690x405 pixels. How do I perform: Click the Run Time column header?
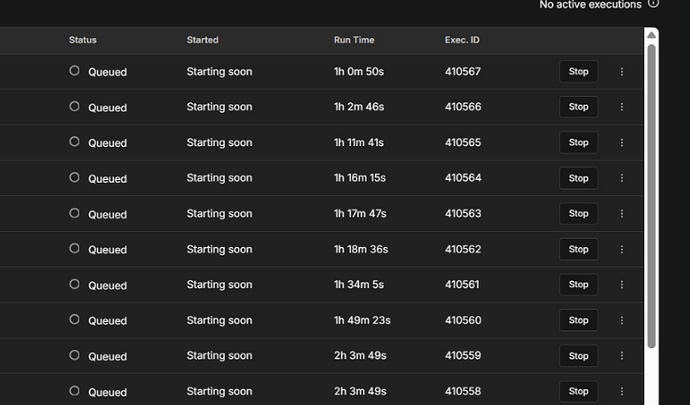[354, 40]
